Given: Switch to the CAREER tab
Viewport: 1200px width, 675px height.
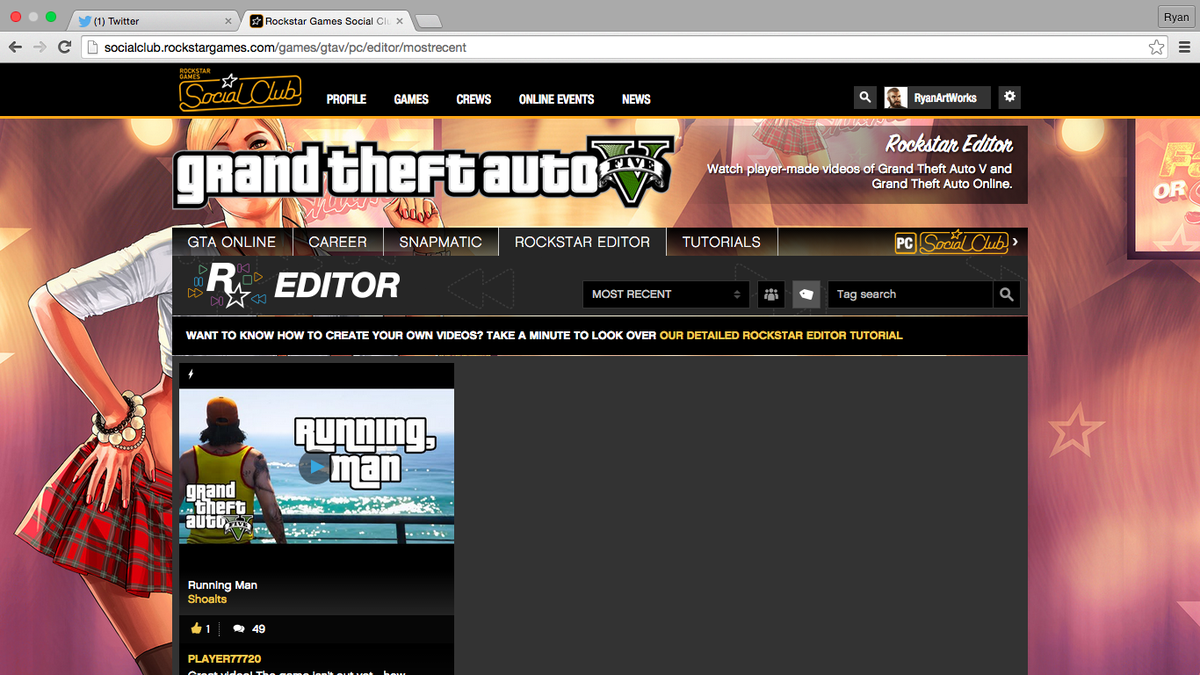Looking at the screenshot, I should coord(338,242).
